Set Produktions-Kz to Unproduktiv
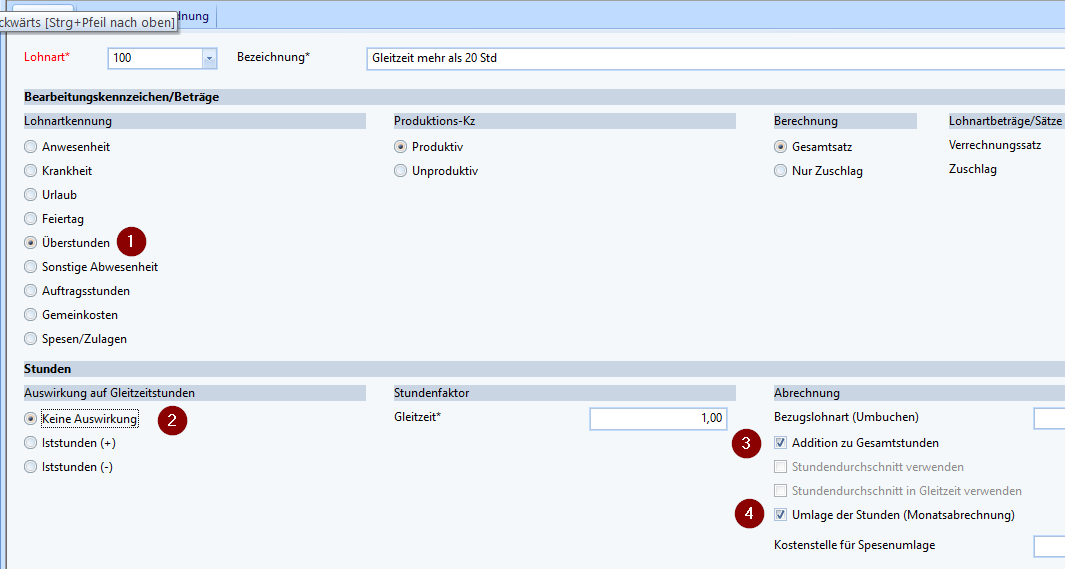The width and height of the screenshot is (1065, 569). pos(401,171)
